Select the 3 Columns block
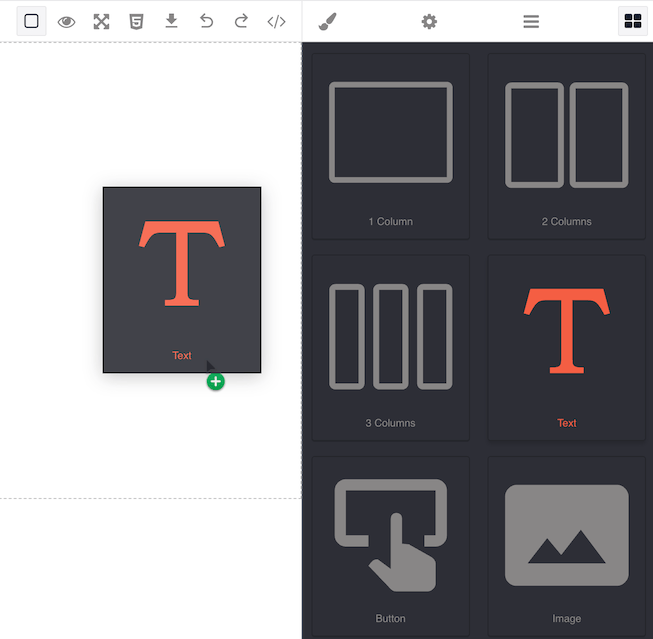The height and width of the screenshot is (639, 653). click(x=391, y=348)
